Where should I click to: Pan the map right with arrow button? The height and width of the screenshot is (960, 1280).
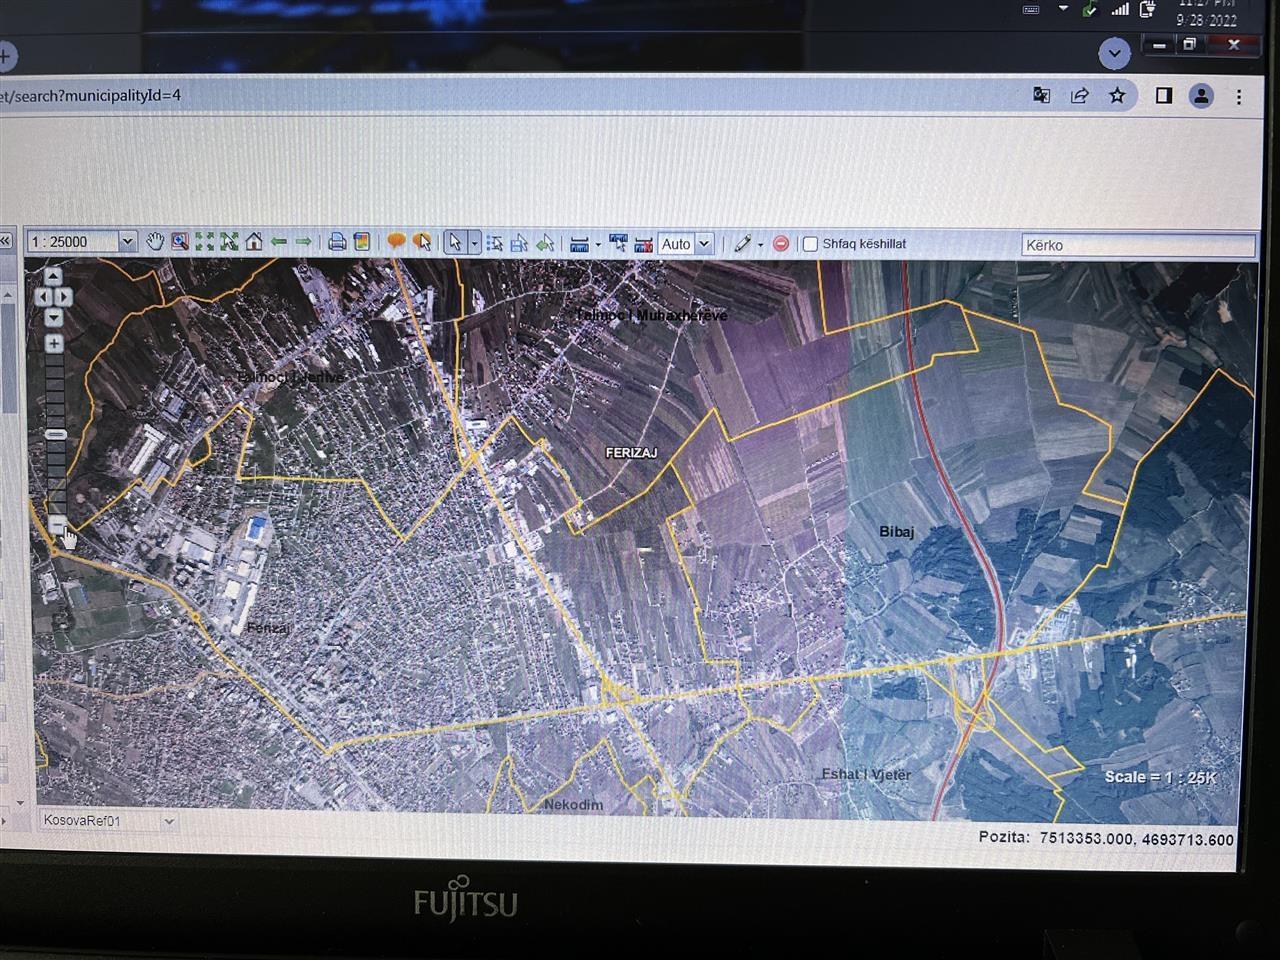coord(64,297)
